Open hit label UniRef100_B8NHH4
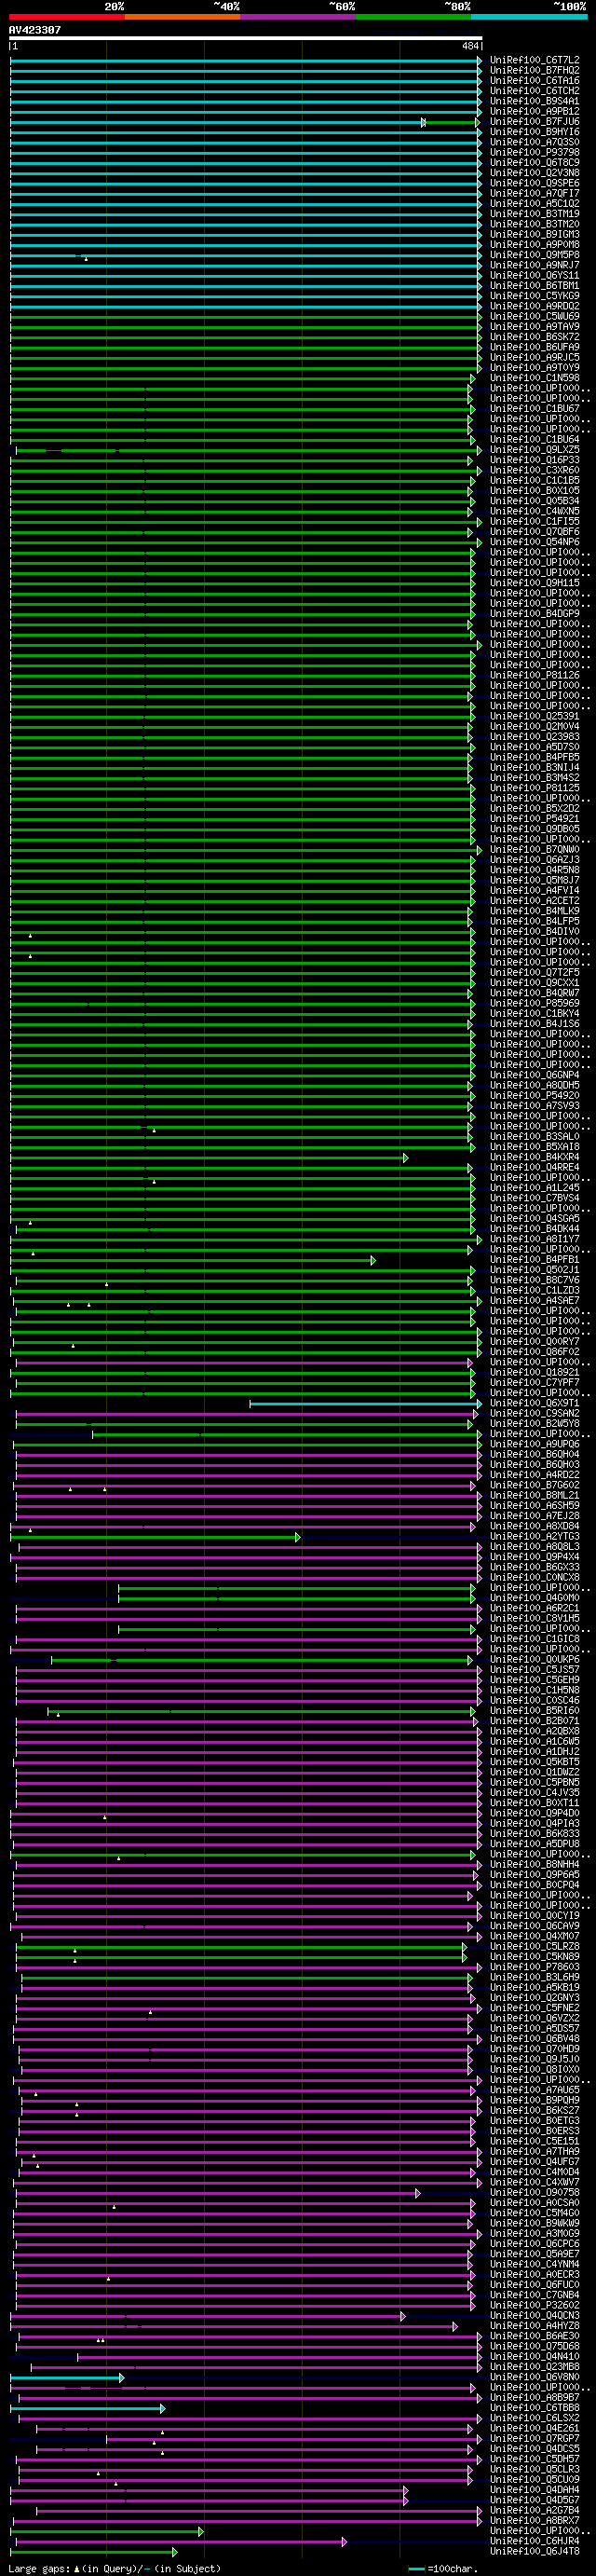 (x=534, y=1864)
